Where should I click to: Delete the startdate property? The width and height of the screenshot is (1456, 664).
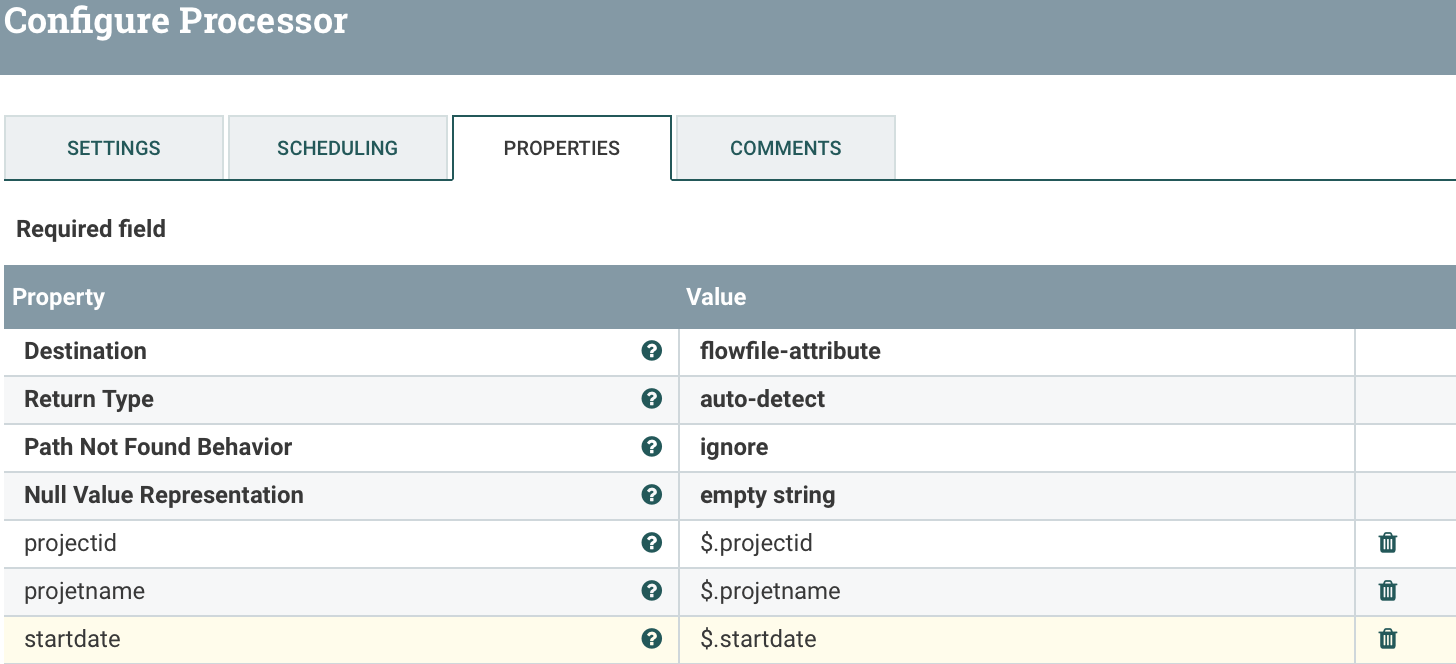(1387, 638)
